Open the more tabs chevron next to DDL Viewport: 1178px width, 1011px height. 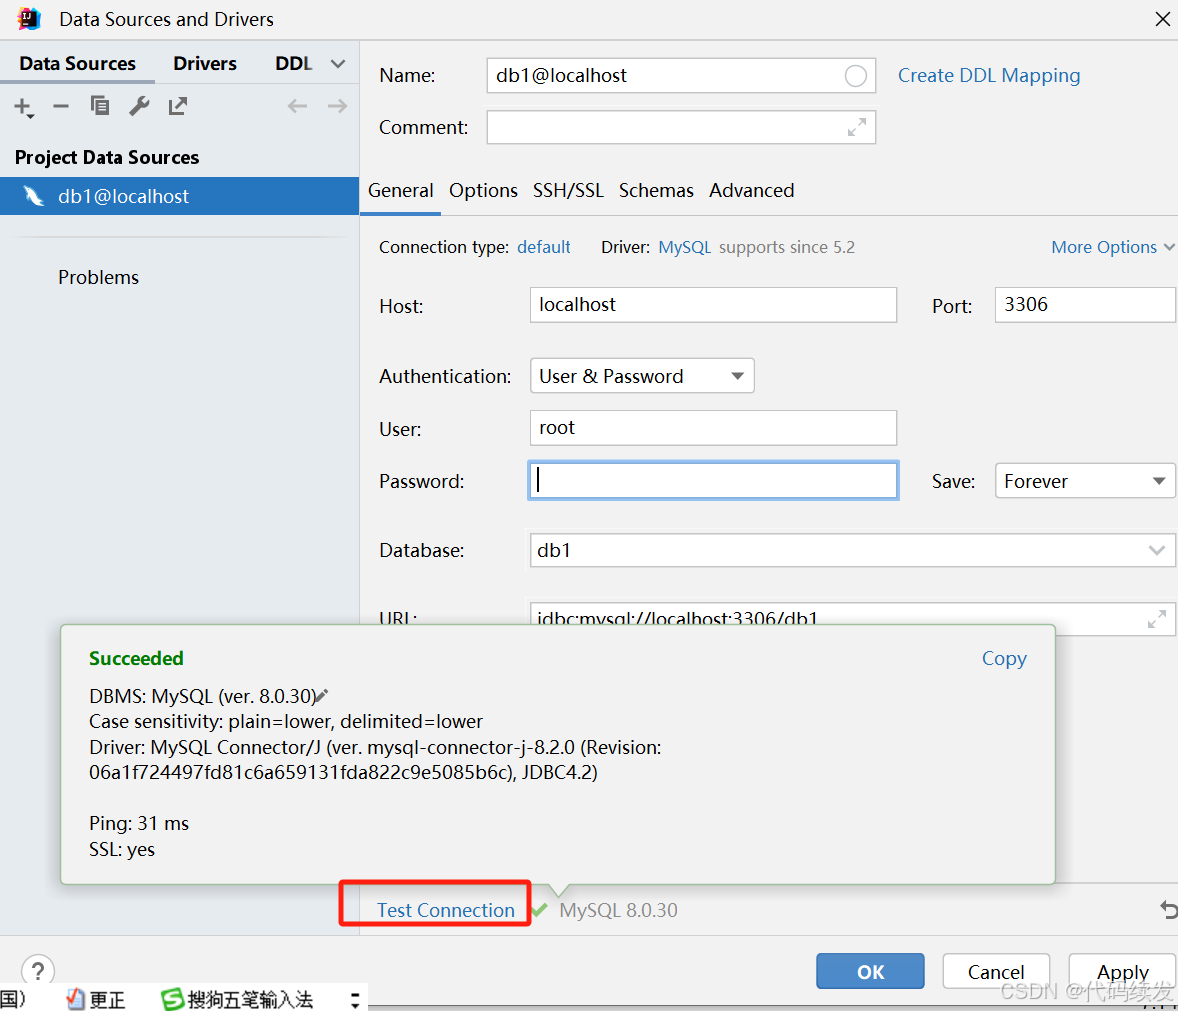click(x=338, y=64)
